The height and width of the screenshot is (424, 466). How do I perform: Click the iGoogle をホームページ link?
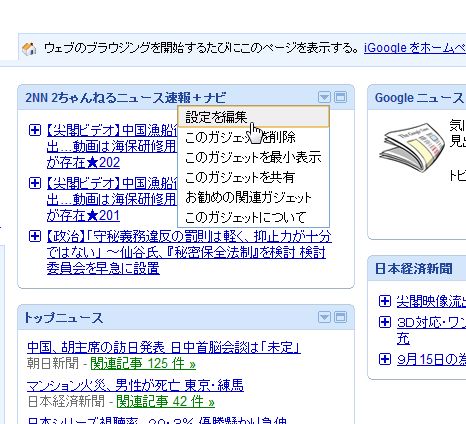415,48
